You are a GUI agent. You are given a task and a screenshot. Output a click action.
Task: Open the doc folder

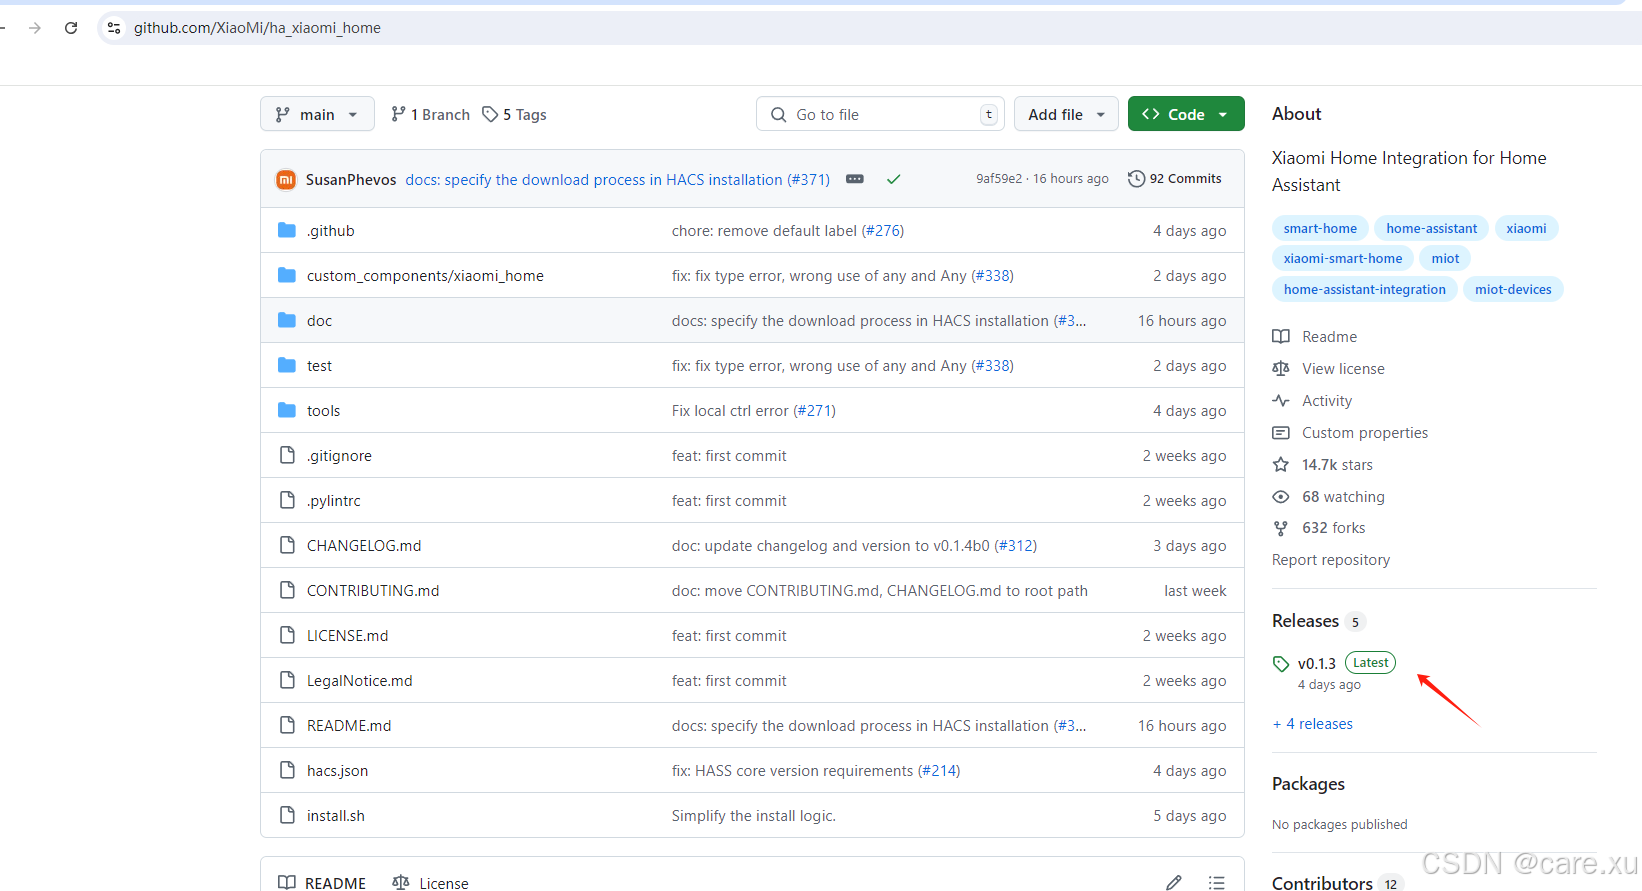(x=319, y=320)
